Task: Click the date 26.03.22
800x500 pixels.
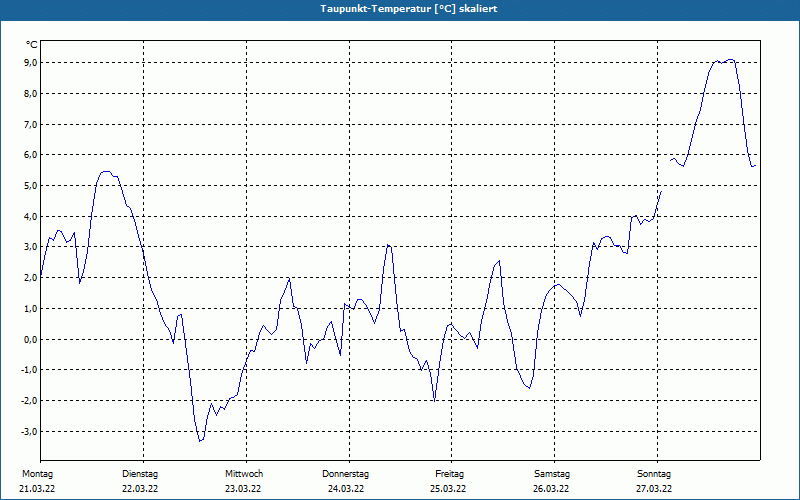Action: click(551, 489)
